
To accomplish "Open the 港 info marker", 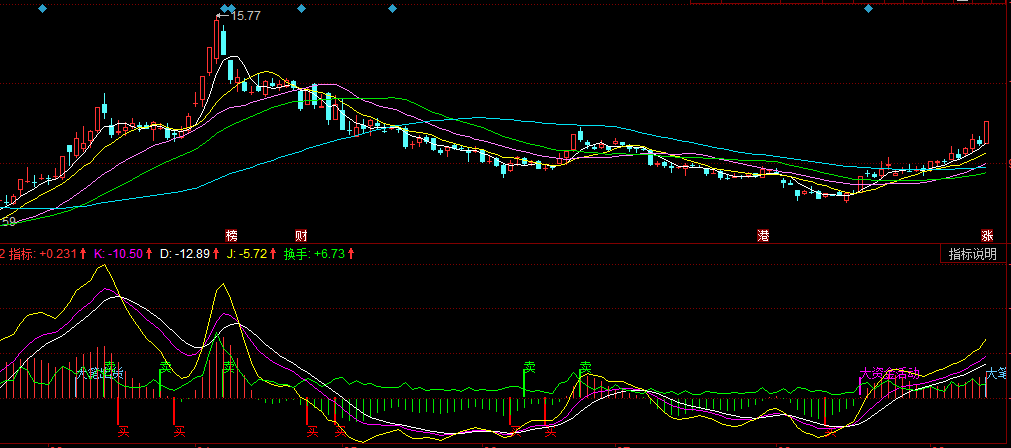I will 763,236.
